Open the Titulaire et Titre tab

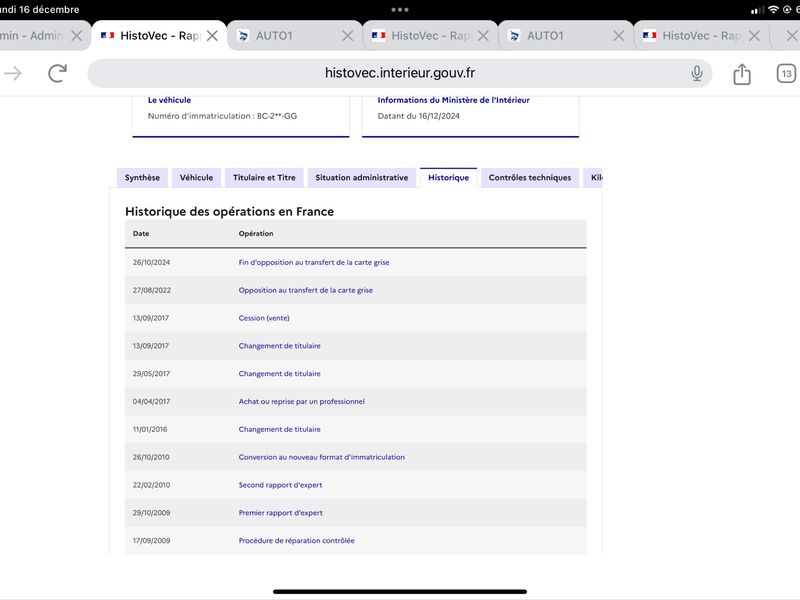(x=264, y=178)
